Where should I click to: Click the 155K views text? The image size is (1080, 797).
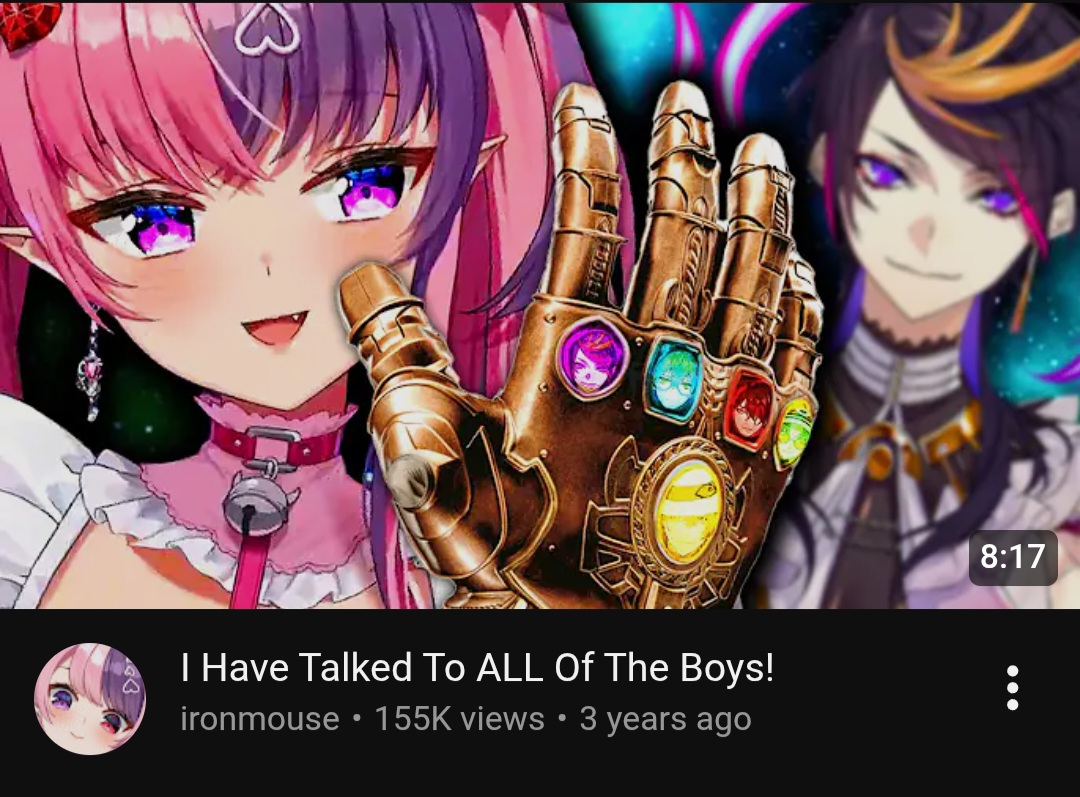(459, 718)
